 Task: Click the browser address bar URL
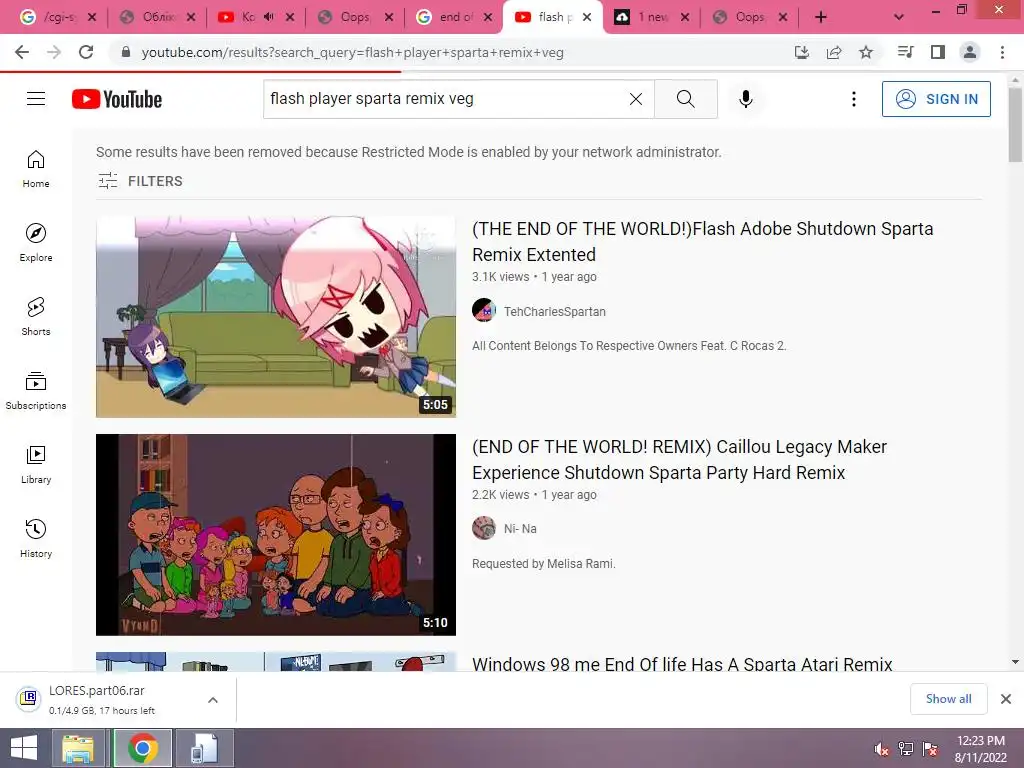click(353, 52)
